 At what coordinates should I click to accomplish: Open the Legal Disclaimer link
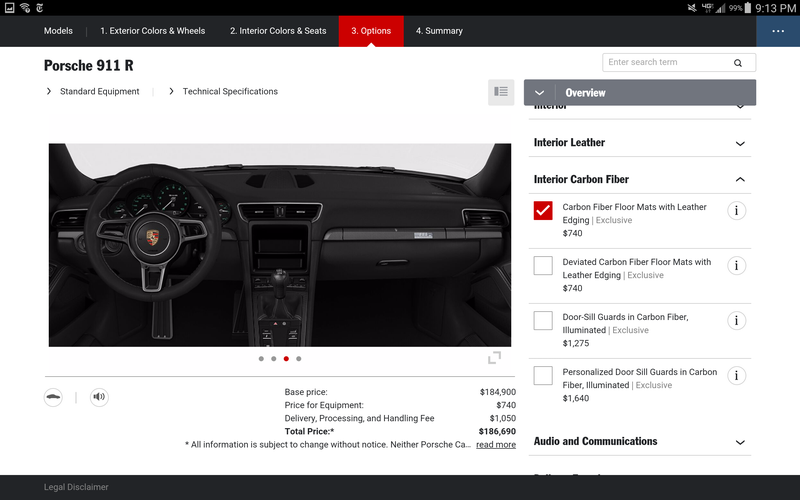click(x=76, y=487)
